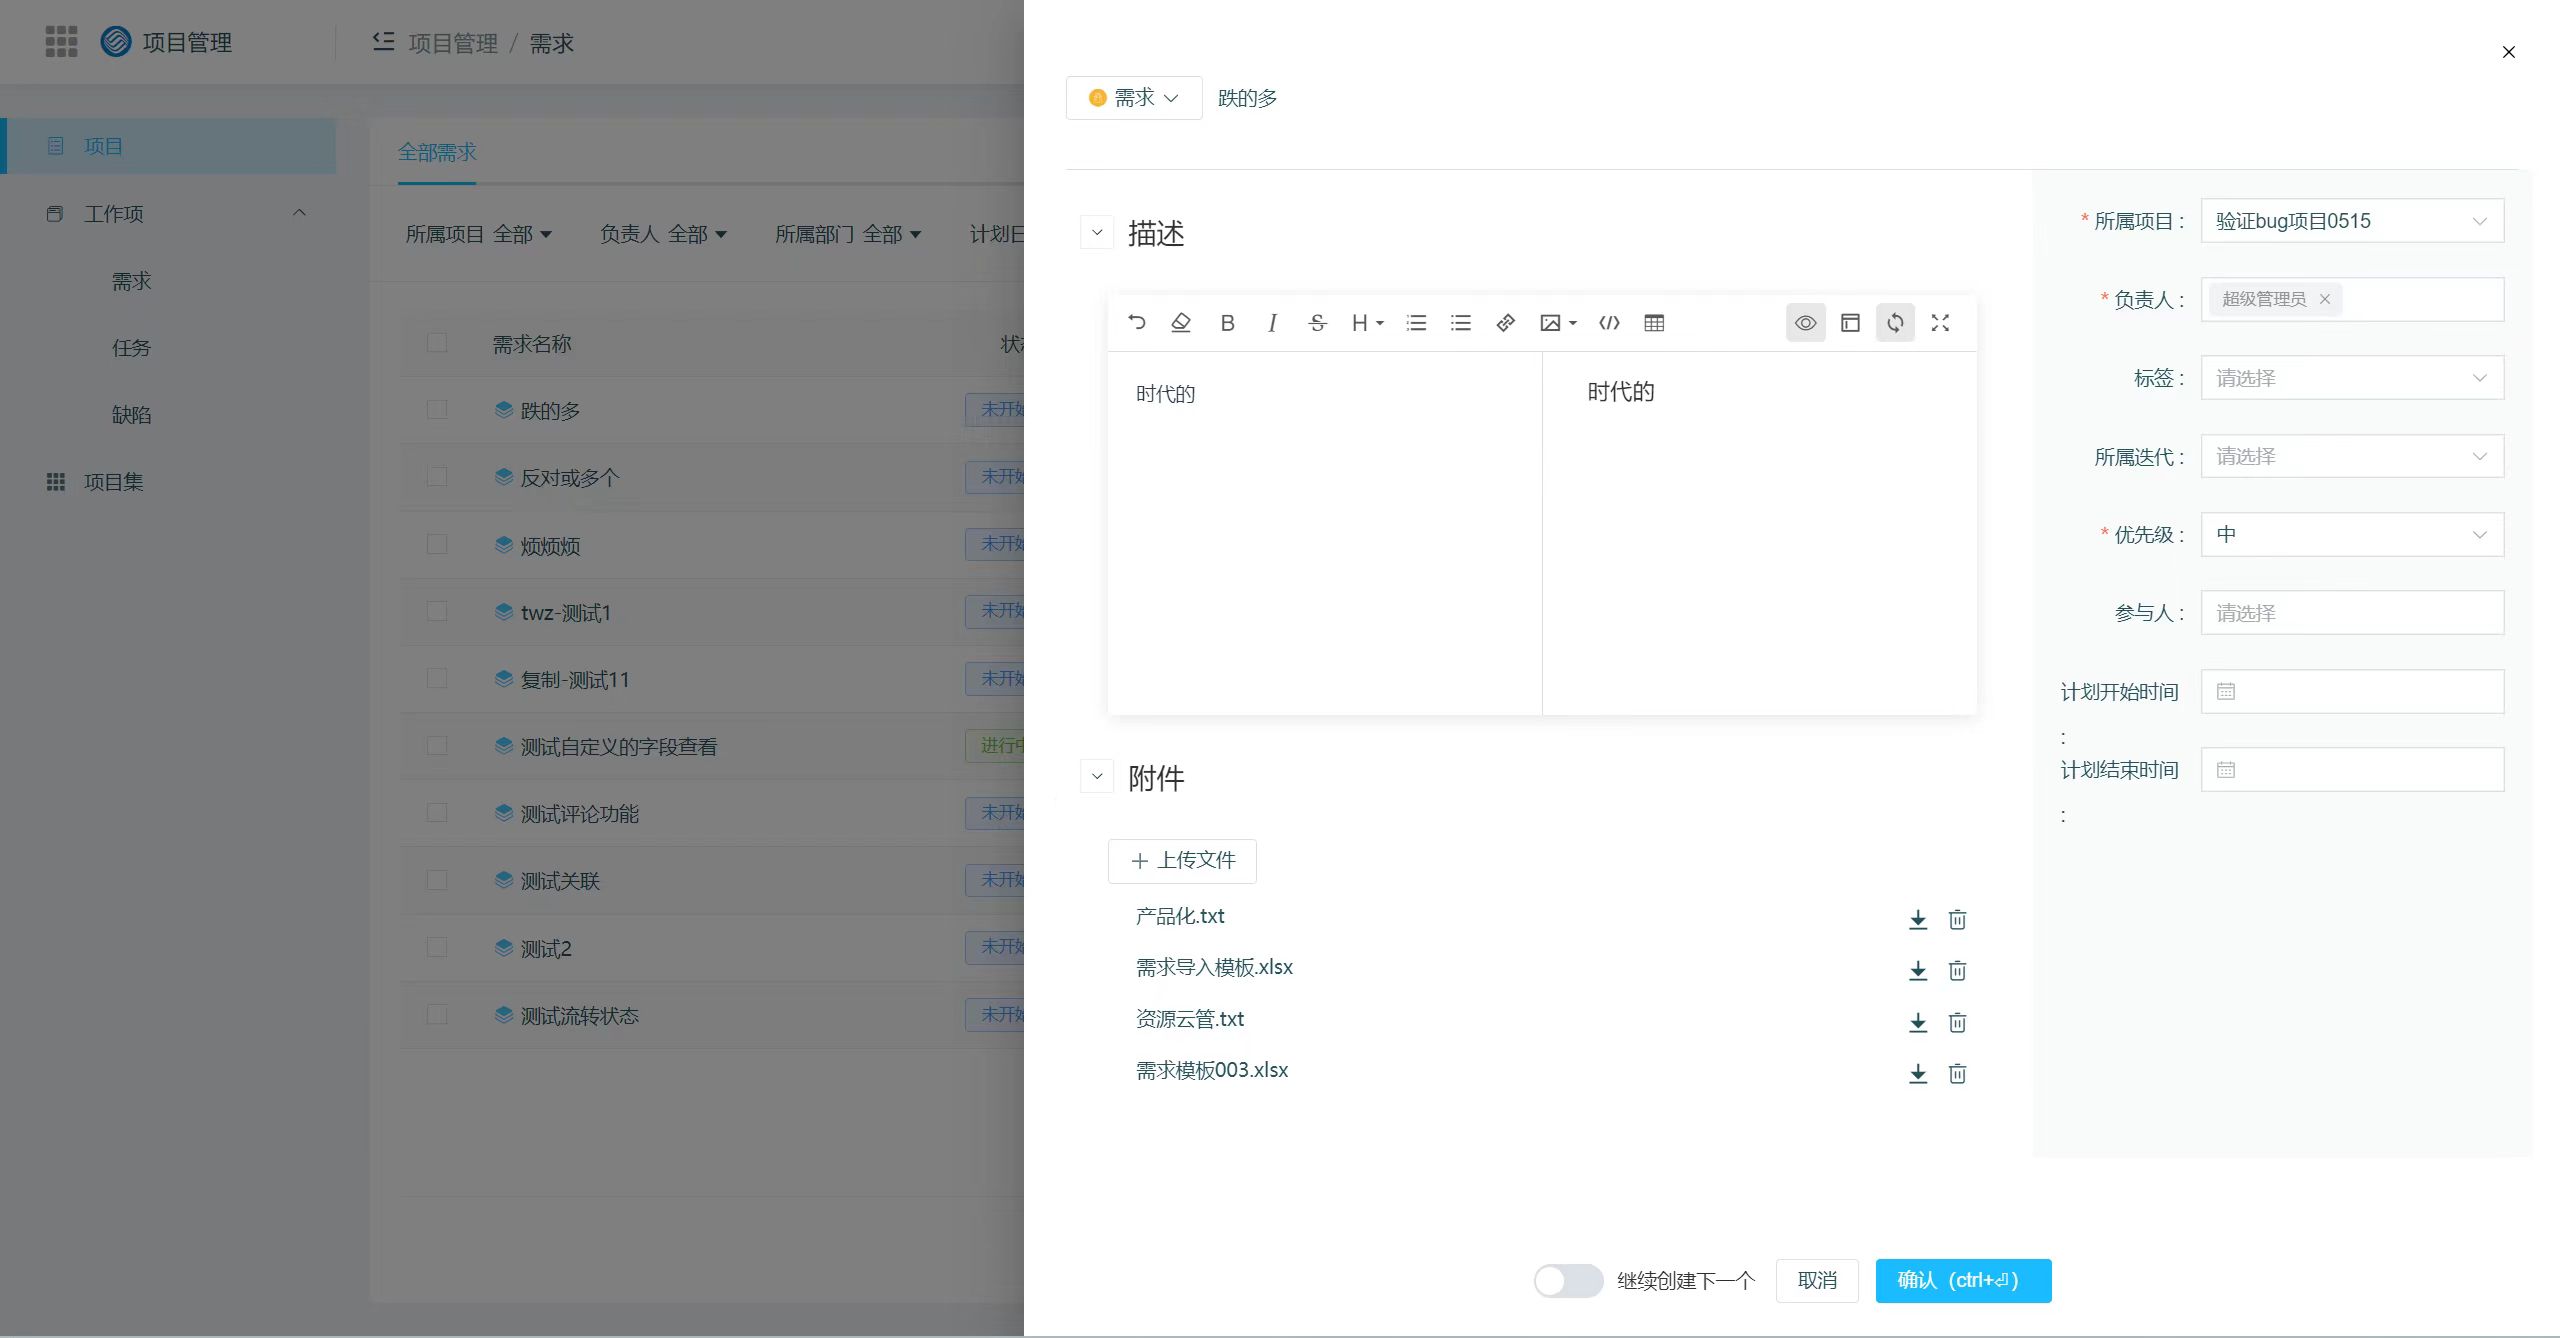Insert a code block

tap(1609, 322)
